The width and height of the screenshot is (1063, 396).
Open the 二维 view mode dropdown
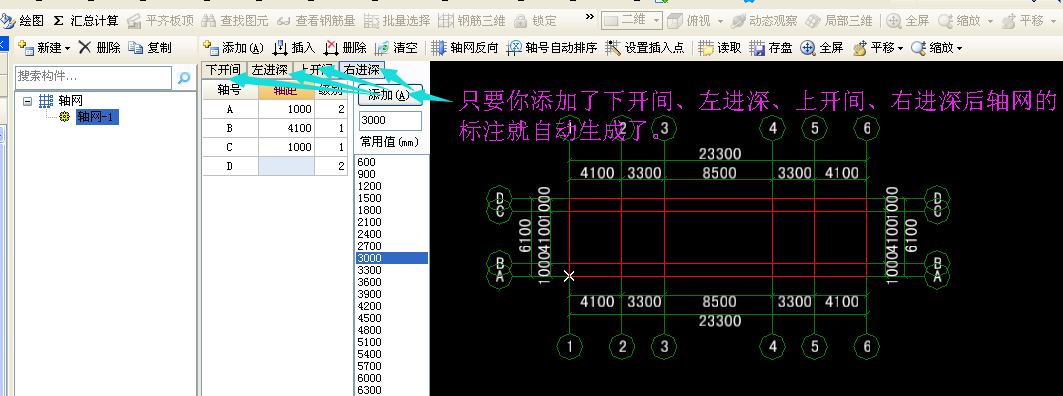pos(632,20)
